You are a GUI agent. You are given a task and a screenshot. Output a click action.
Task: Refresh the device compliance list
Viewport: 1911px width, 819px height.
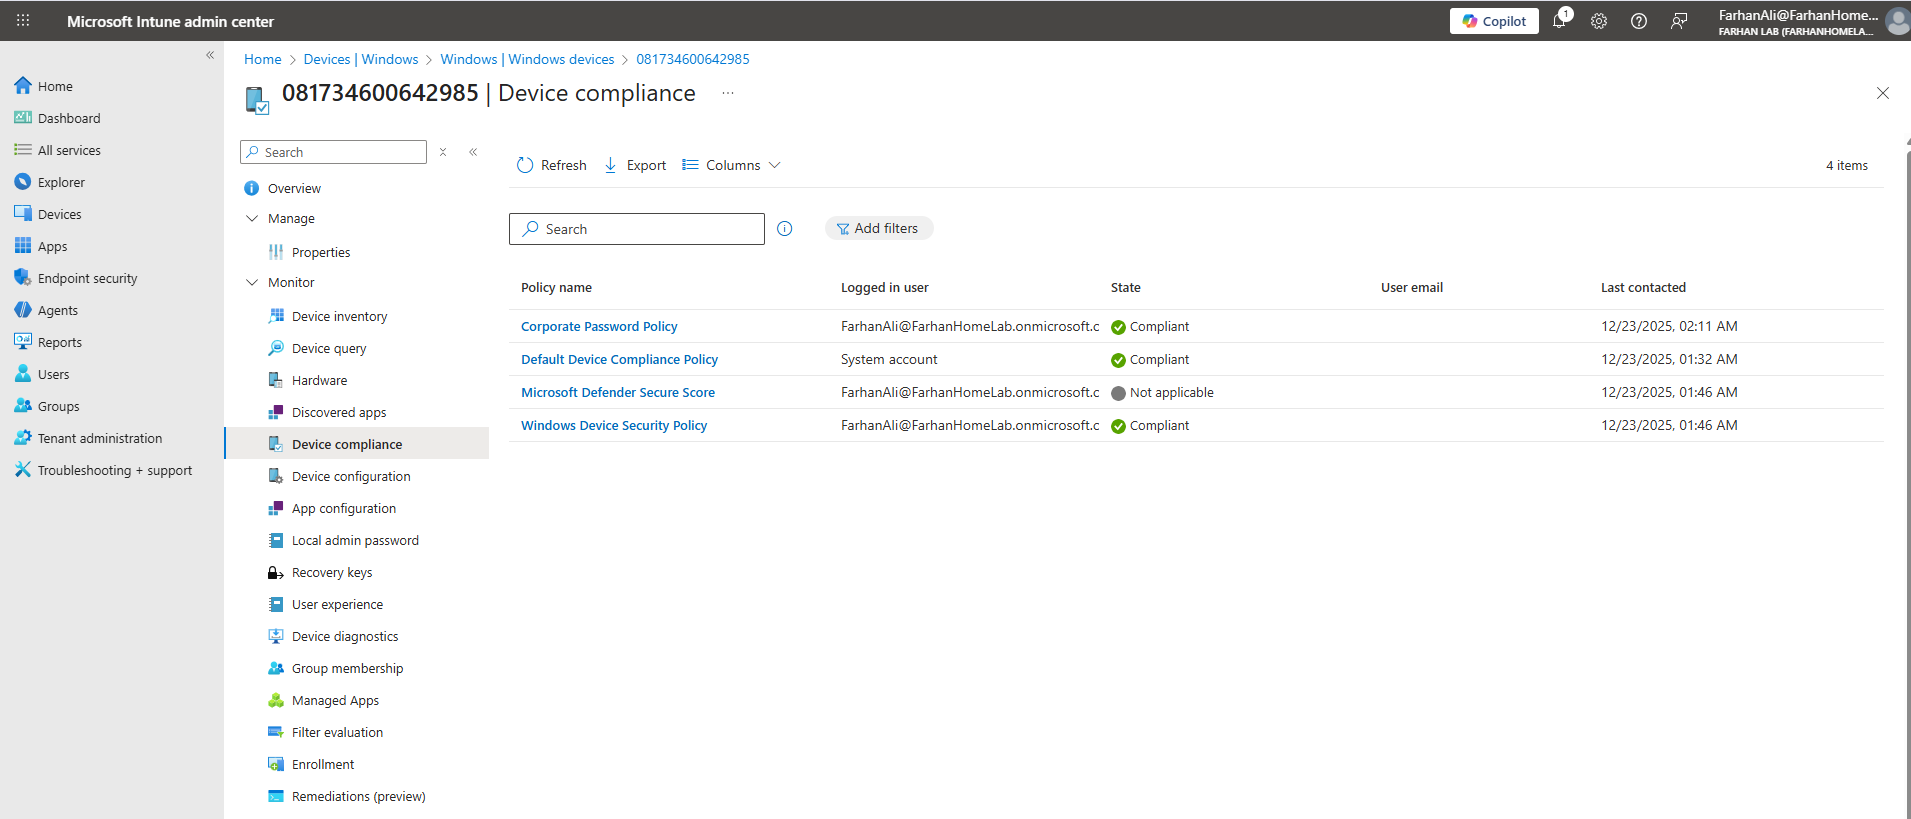(552, 165)
